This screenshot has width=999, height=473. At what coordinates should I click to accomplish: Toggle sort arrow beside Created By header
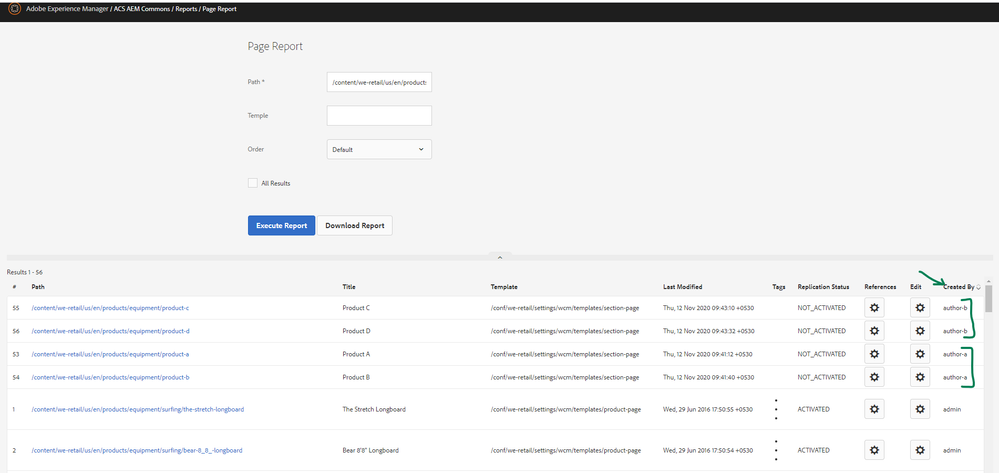point(978,287)
